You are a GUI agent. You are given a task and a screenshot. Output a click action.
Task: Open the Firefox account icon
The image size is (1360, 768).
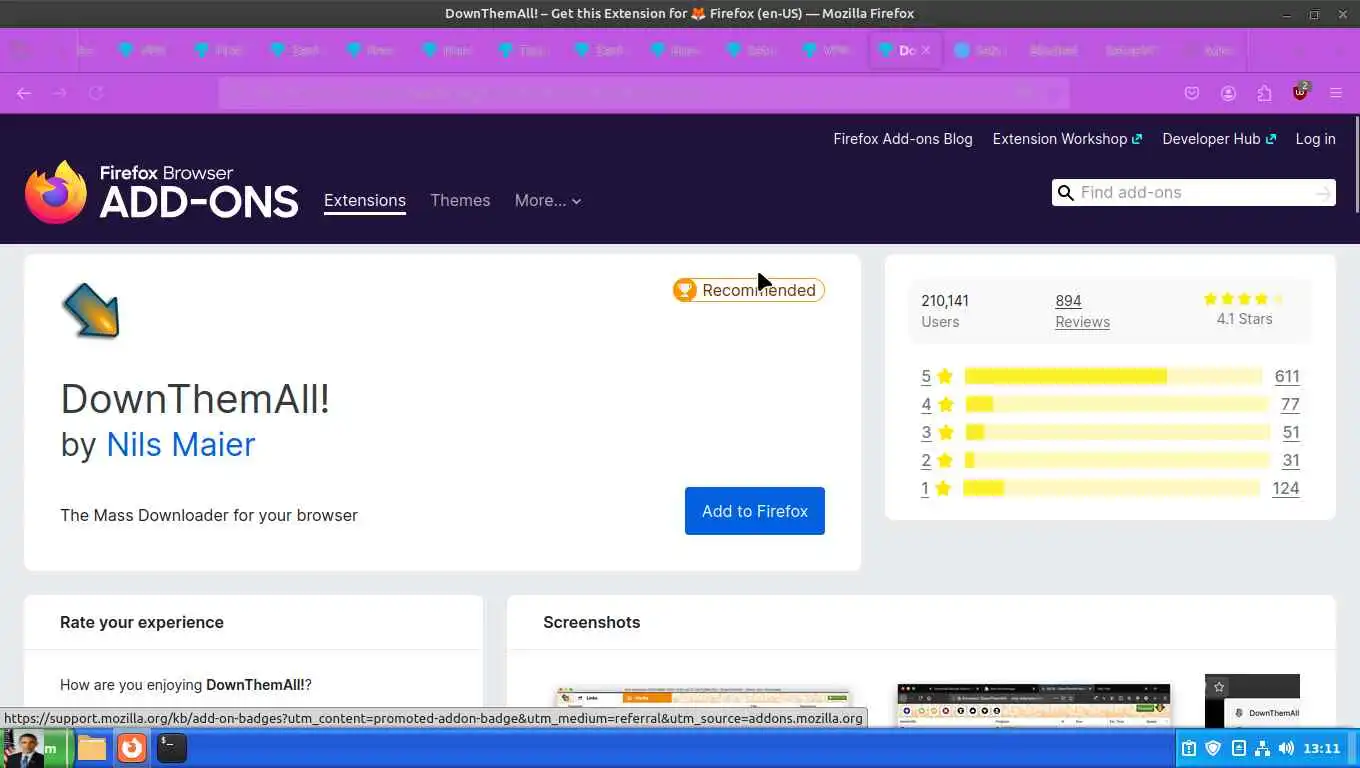pyautogui.click(x=1228, y=93)
